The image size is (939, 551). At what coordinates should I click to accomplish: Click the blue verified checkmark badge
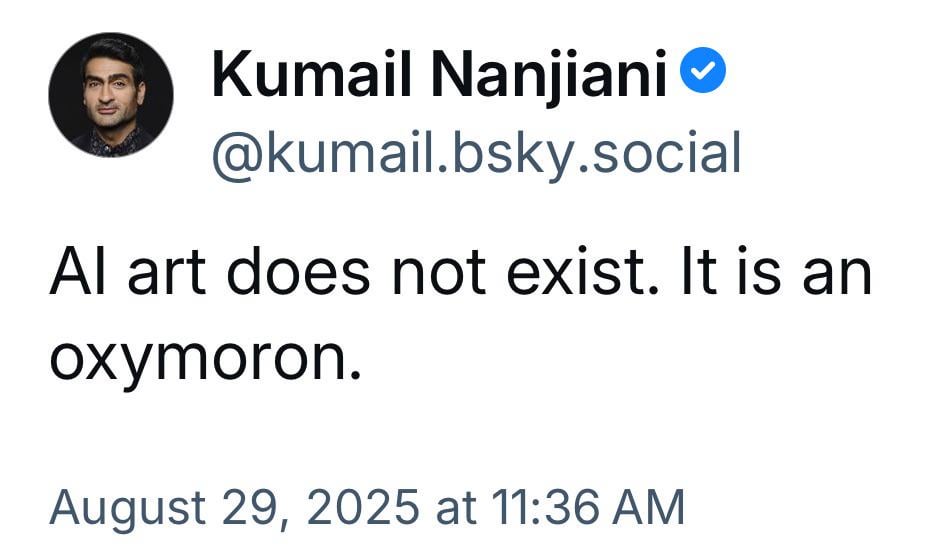point(703,70)
